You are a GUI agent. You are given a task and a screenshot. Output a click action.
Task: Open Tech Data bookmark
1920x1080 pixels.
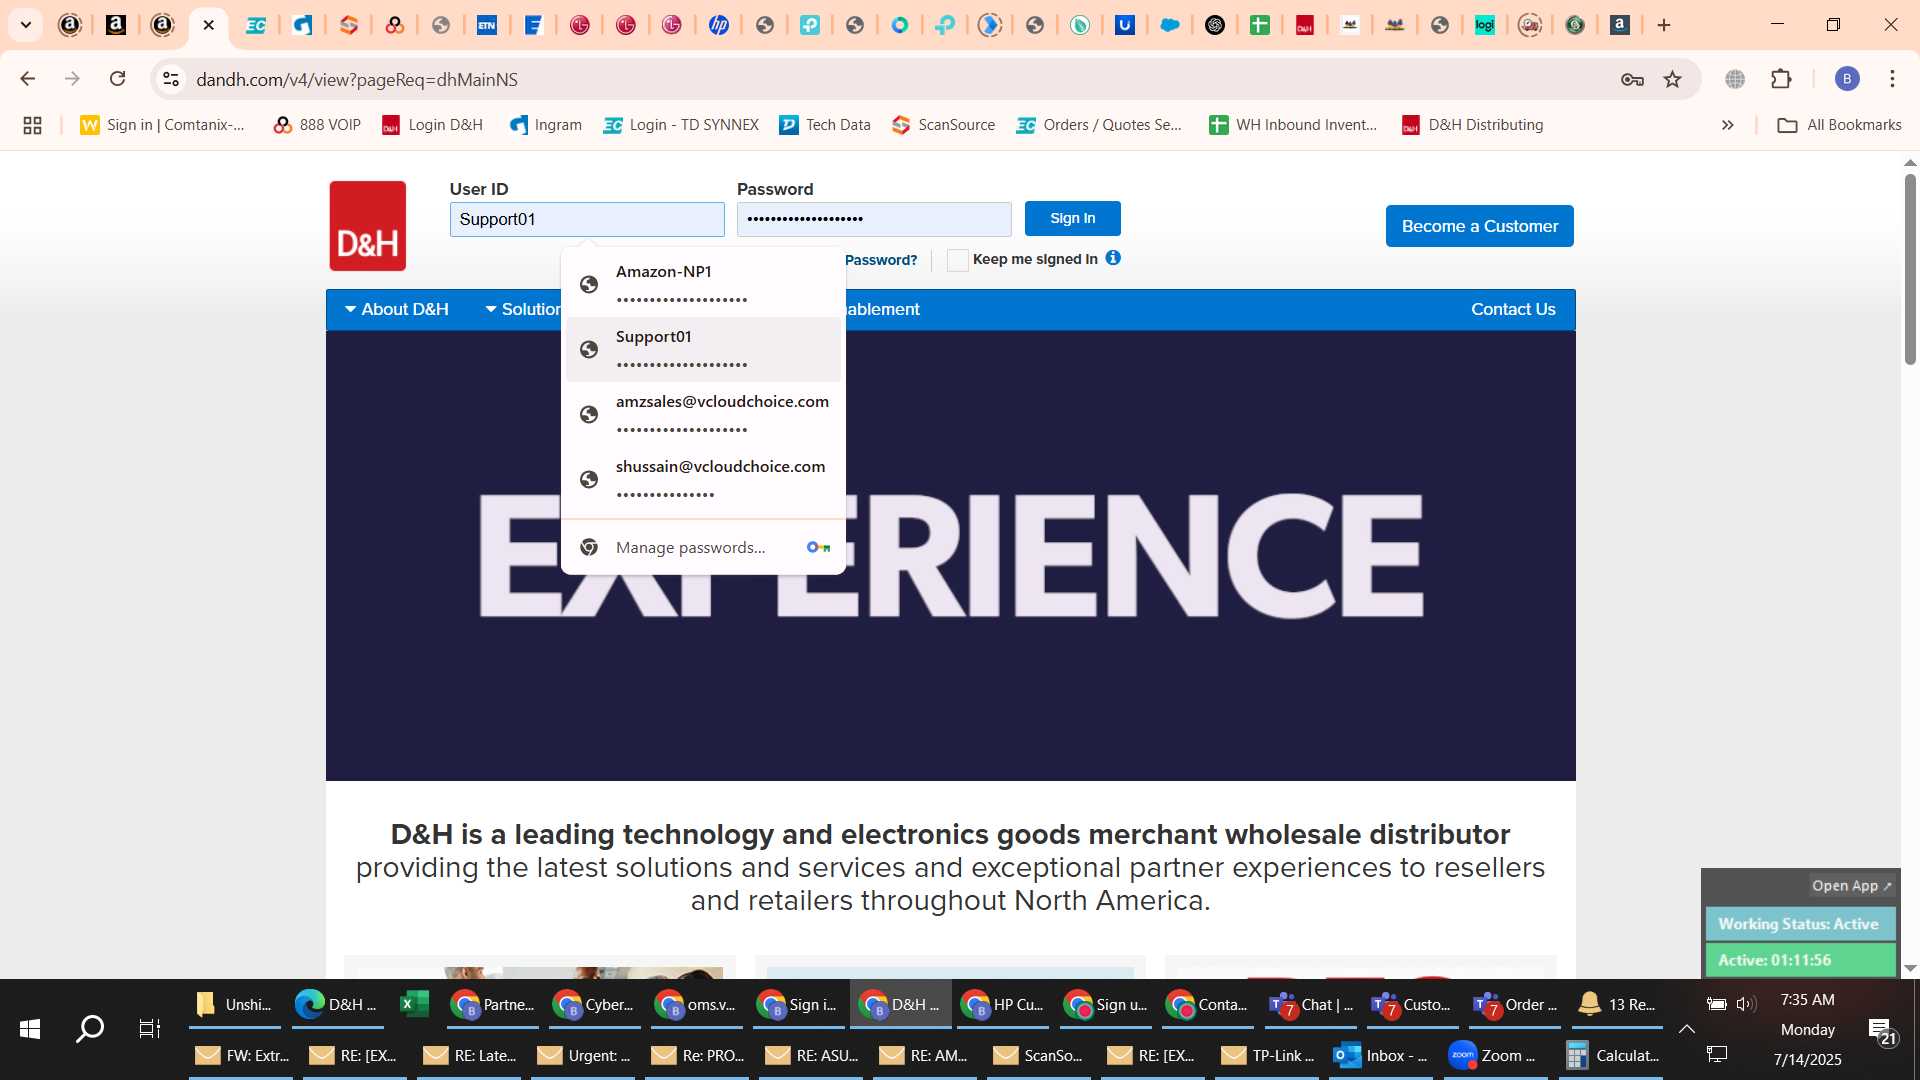[825, 125]
